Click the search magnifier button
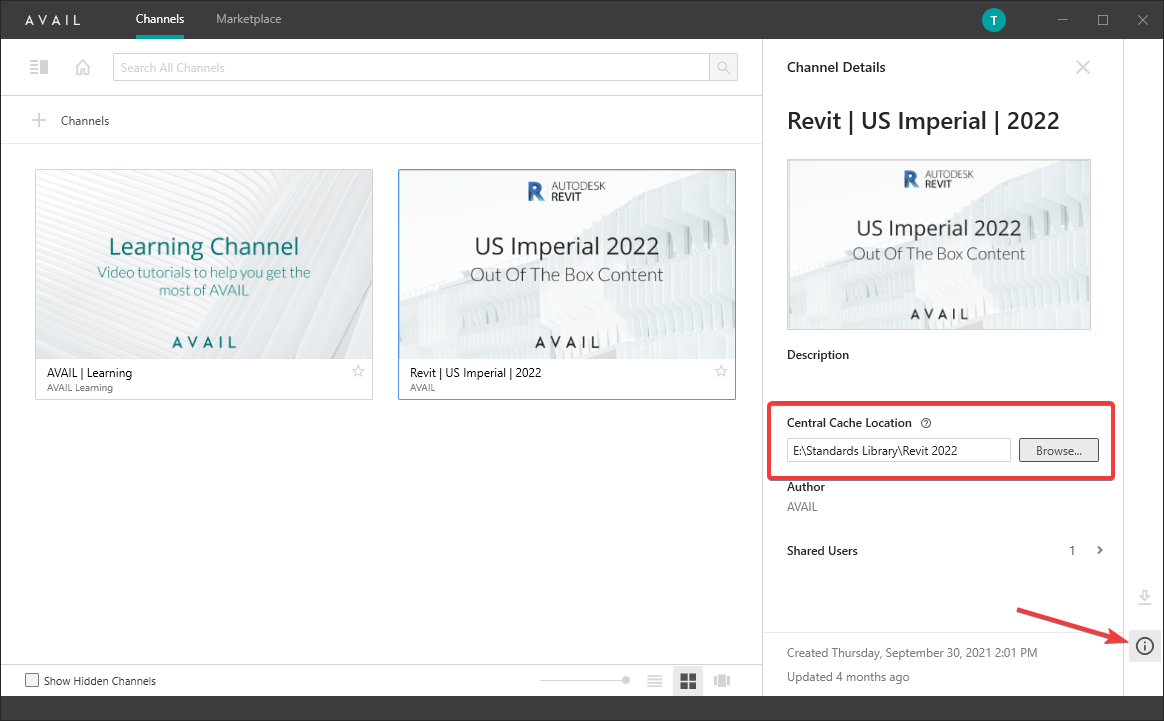This screenshot has width=1164, height=721. pyautogui.click(x=723, y=68)
